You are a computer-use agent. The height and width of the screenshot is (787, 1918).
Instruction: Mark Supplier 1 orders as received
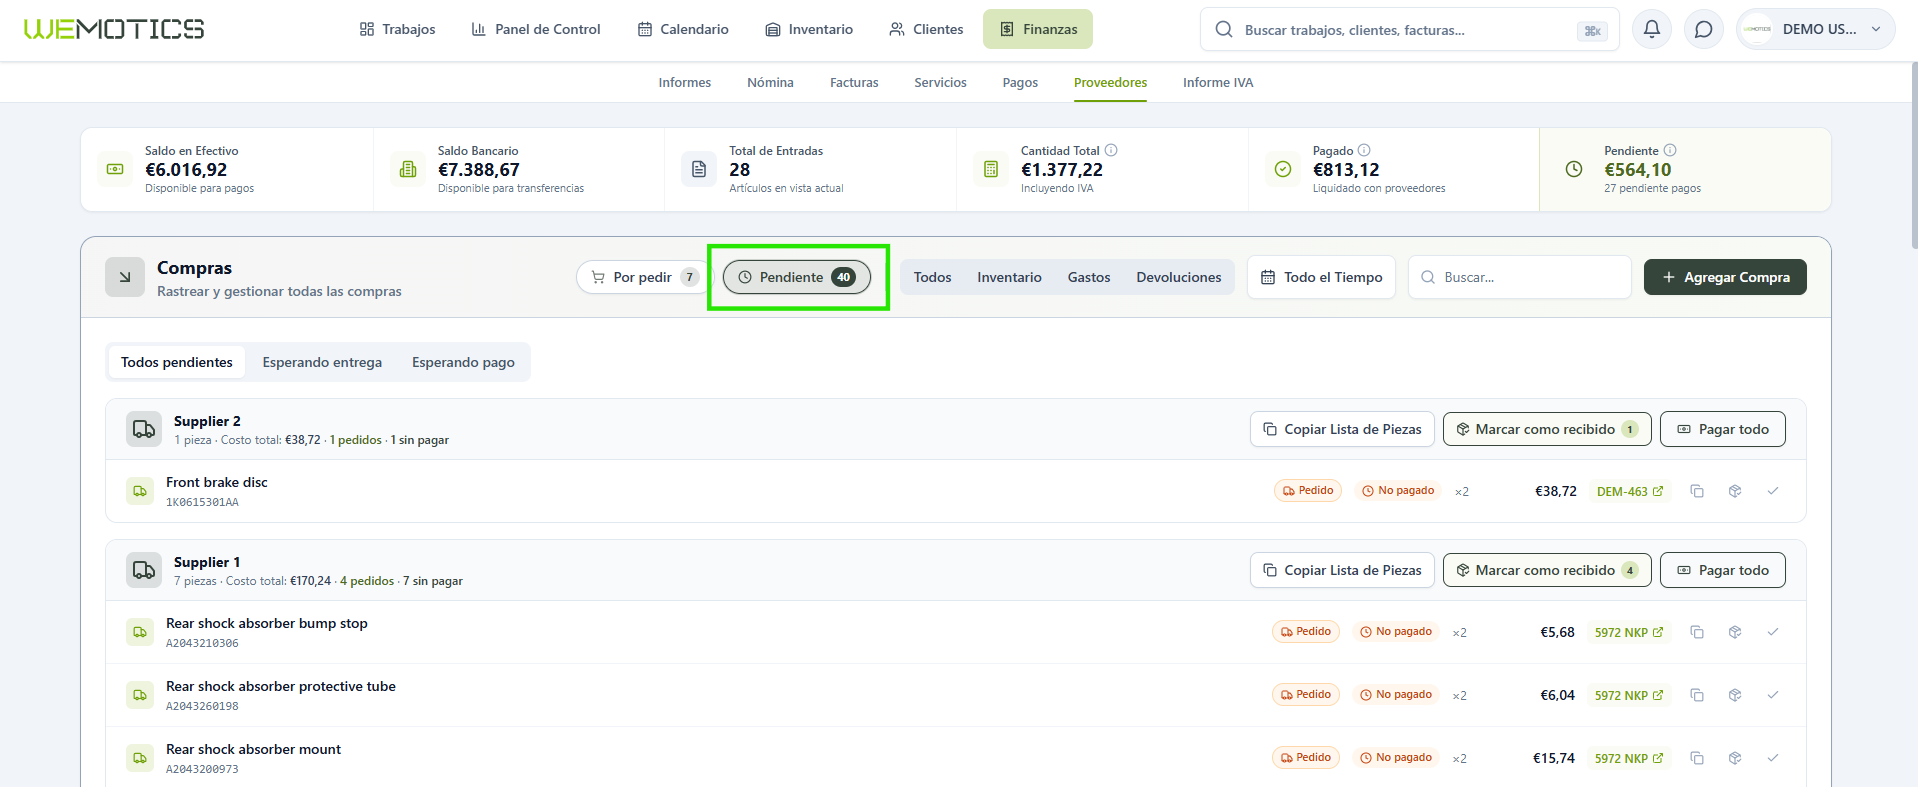pyautogui.click(x=1547, y=570)
